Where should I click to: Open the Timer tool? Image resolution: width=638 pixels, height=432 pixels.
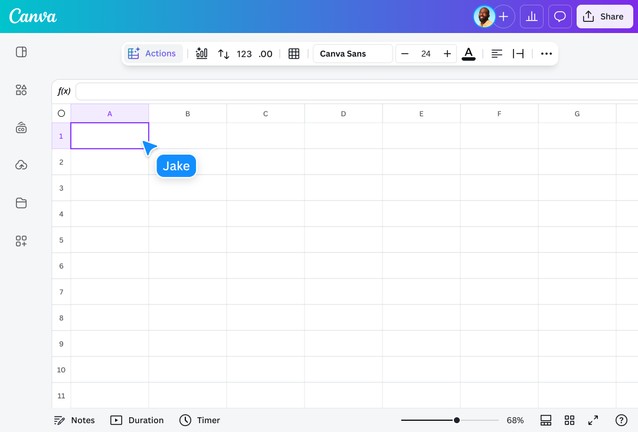click(x=200, y=420)
